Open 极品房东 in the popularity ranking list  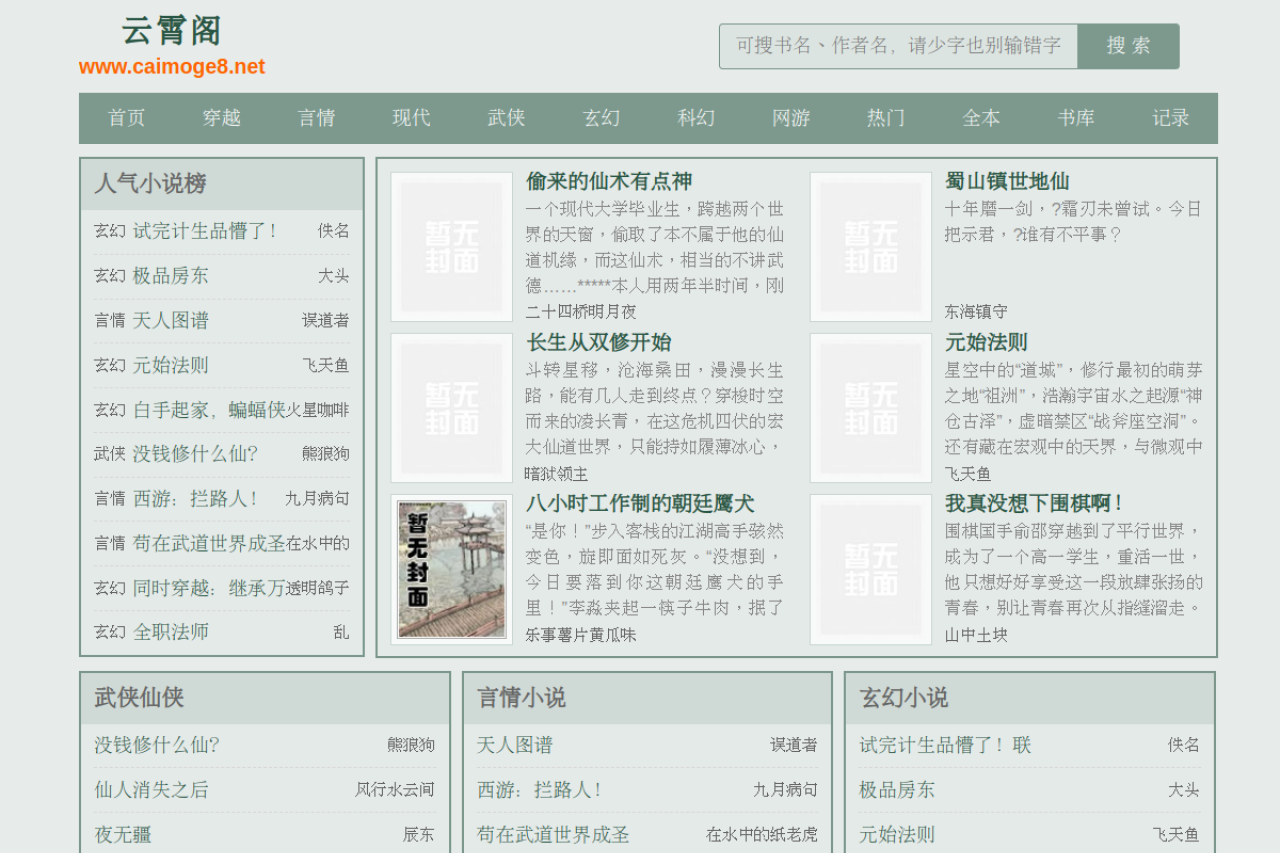[x=171, y=276]
